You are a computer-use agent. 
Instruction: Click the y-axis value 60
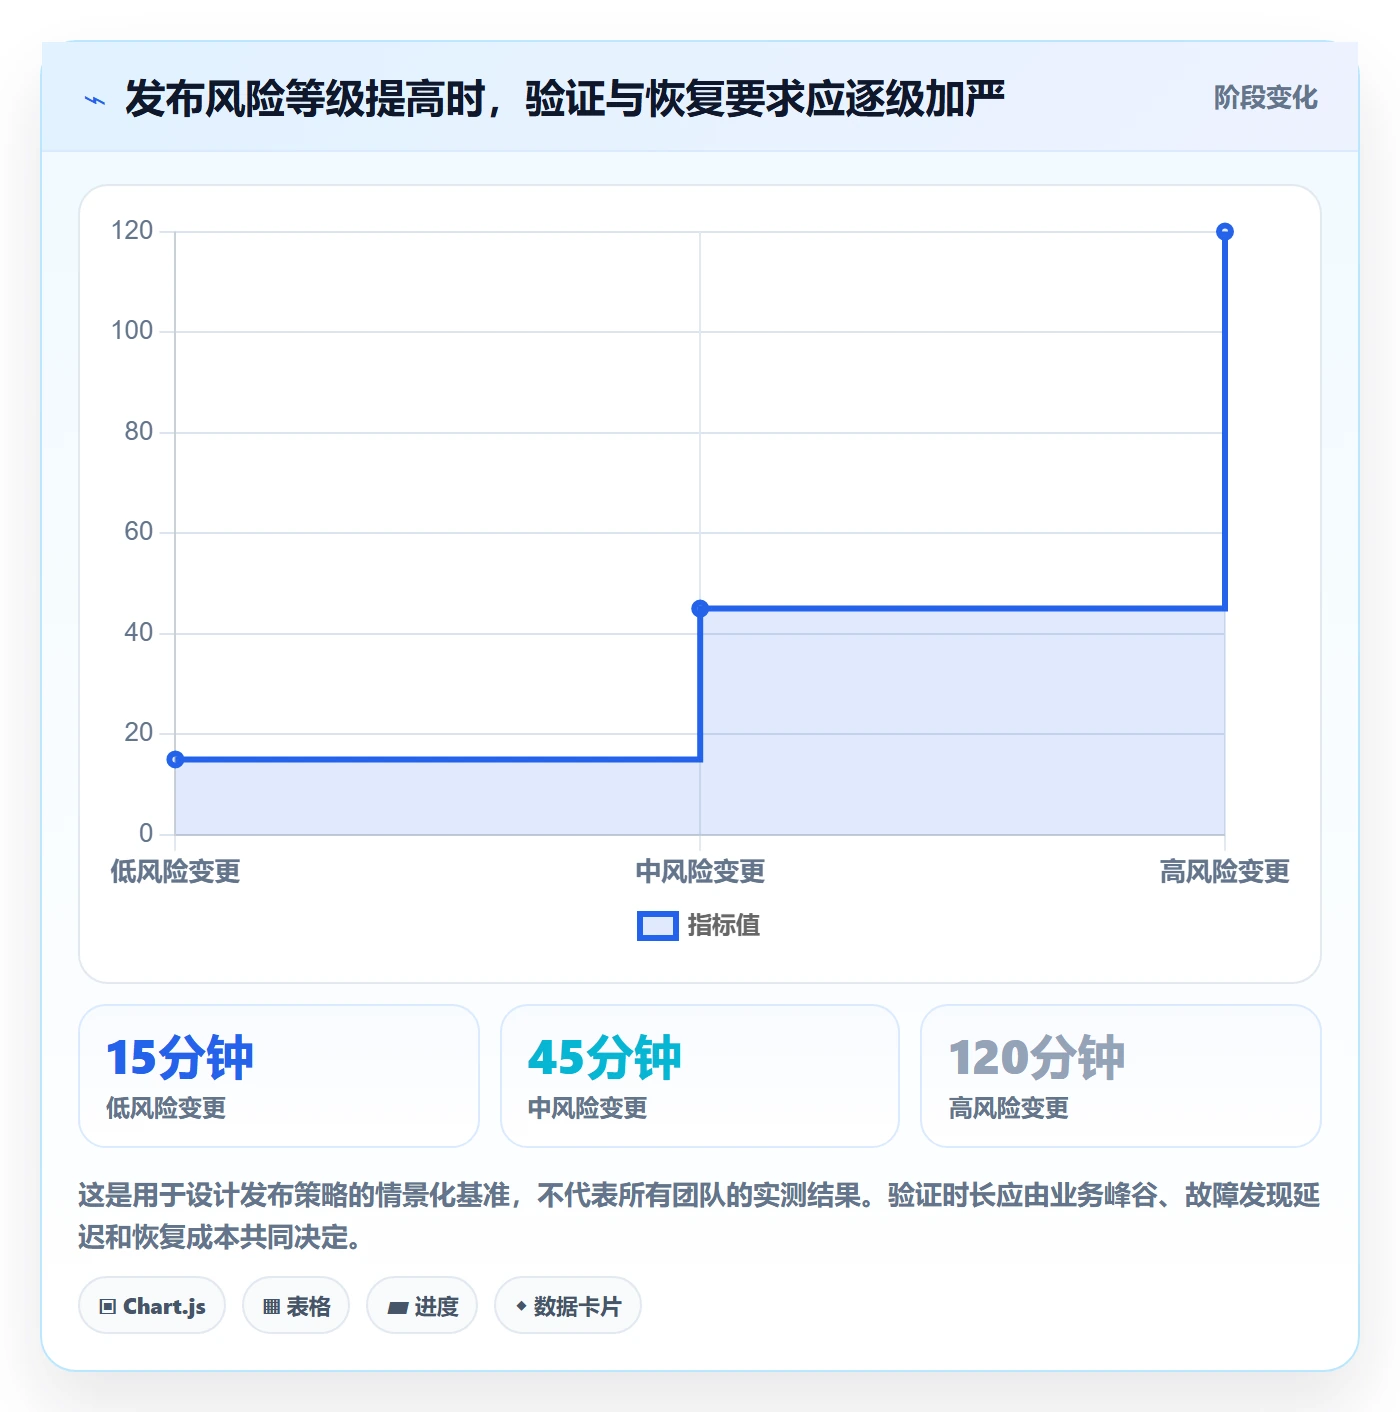(138, 532)
